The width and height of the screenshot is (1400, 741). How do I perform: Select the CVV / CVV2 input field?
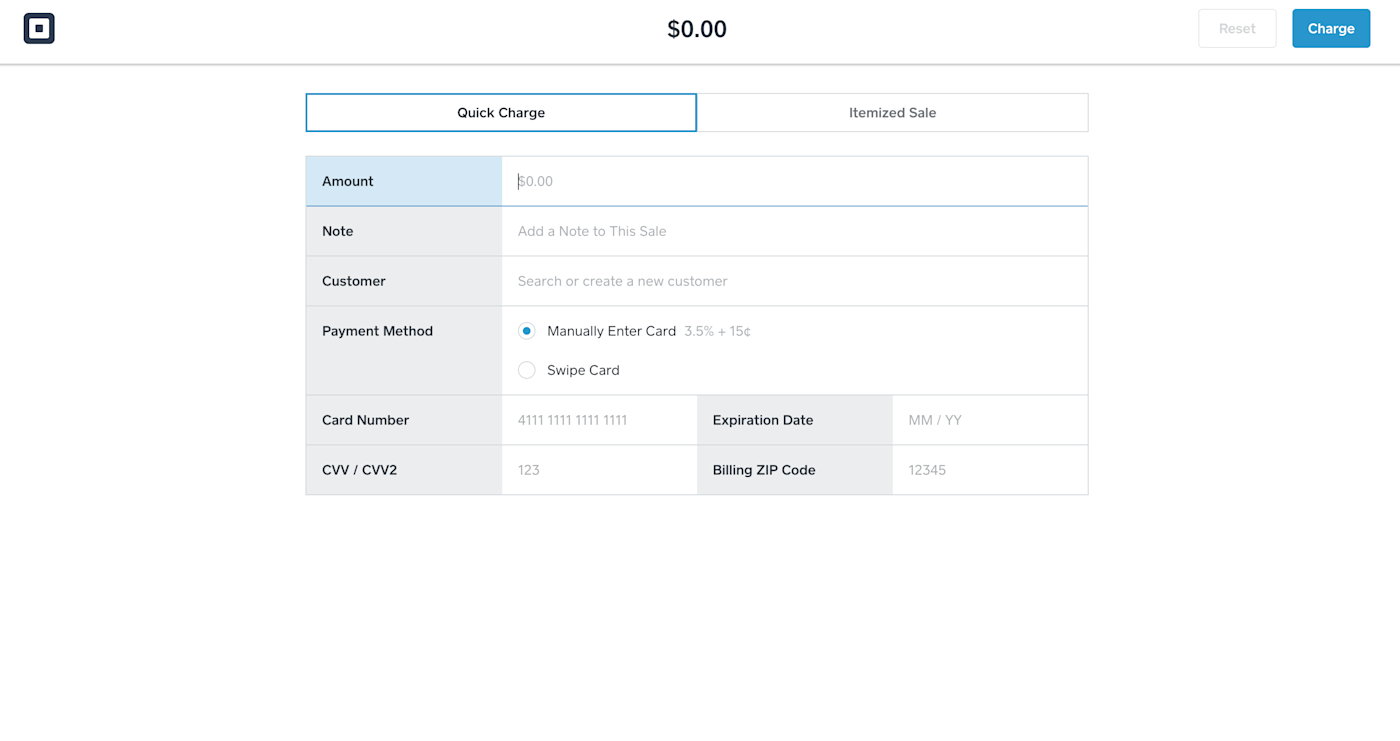pyautogui.click(x=599, y=469)
